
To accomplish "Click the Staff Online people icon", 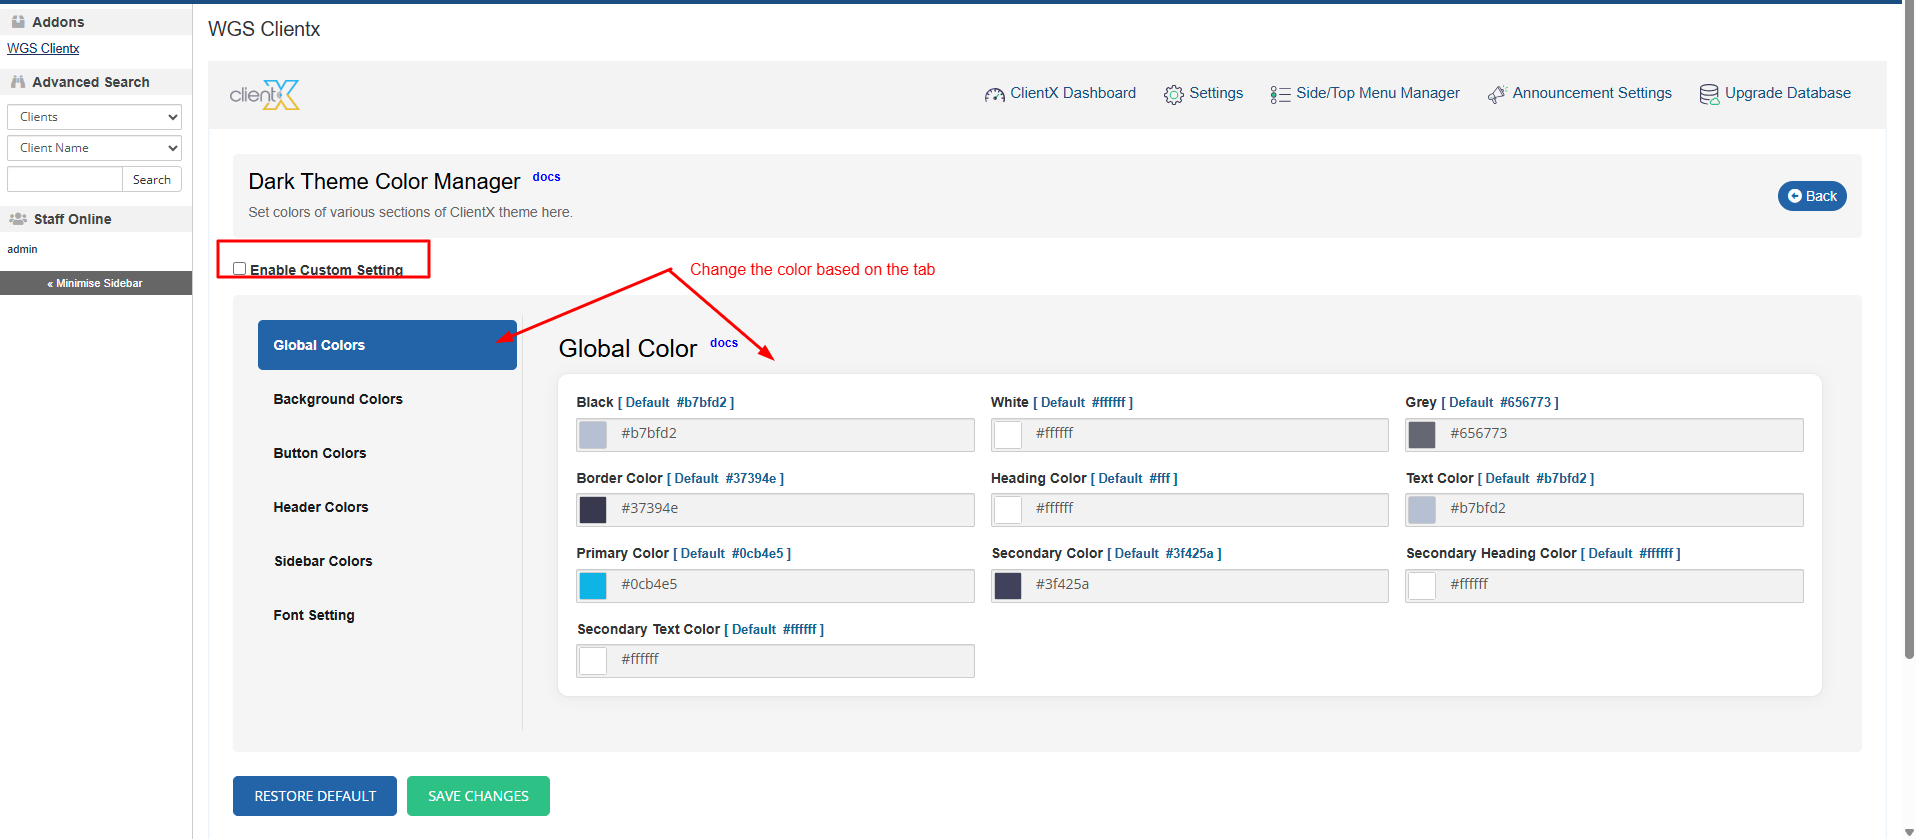I will click(x=18, y=219).
